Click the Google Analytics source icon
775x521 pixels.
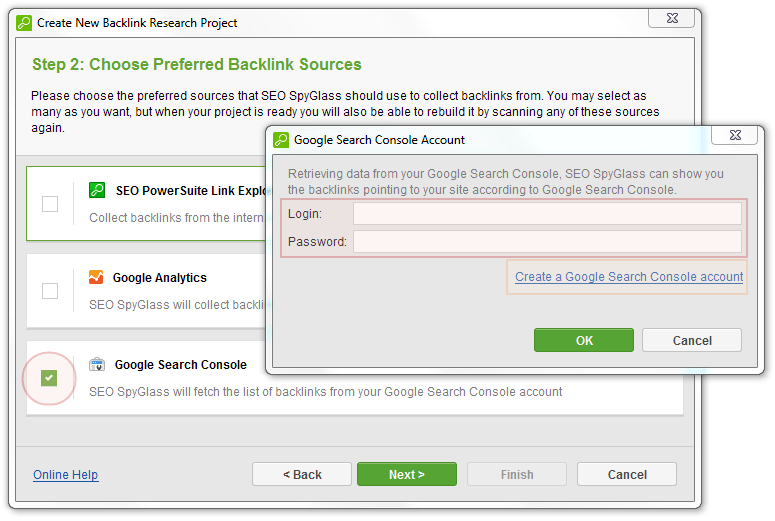click(96, 277)
